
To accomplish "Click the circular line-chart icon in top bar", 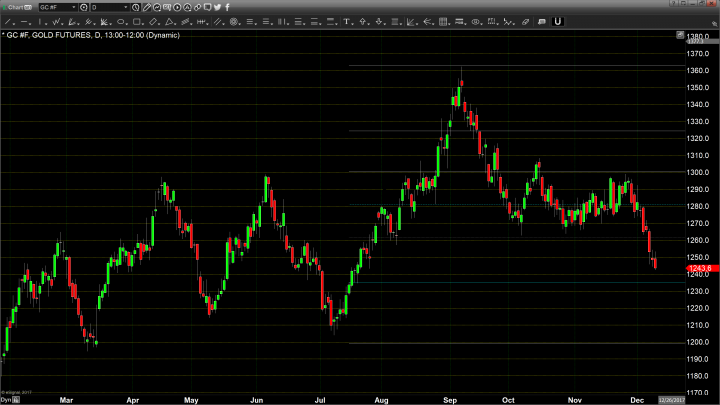I will click(x=157, y=7).
